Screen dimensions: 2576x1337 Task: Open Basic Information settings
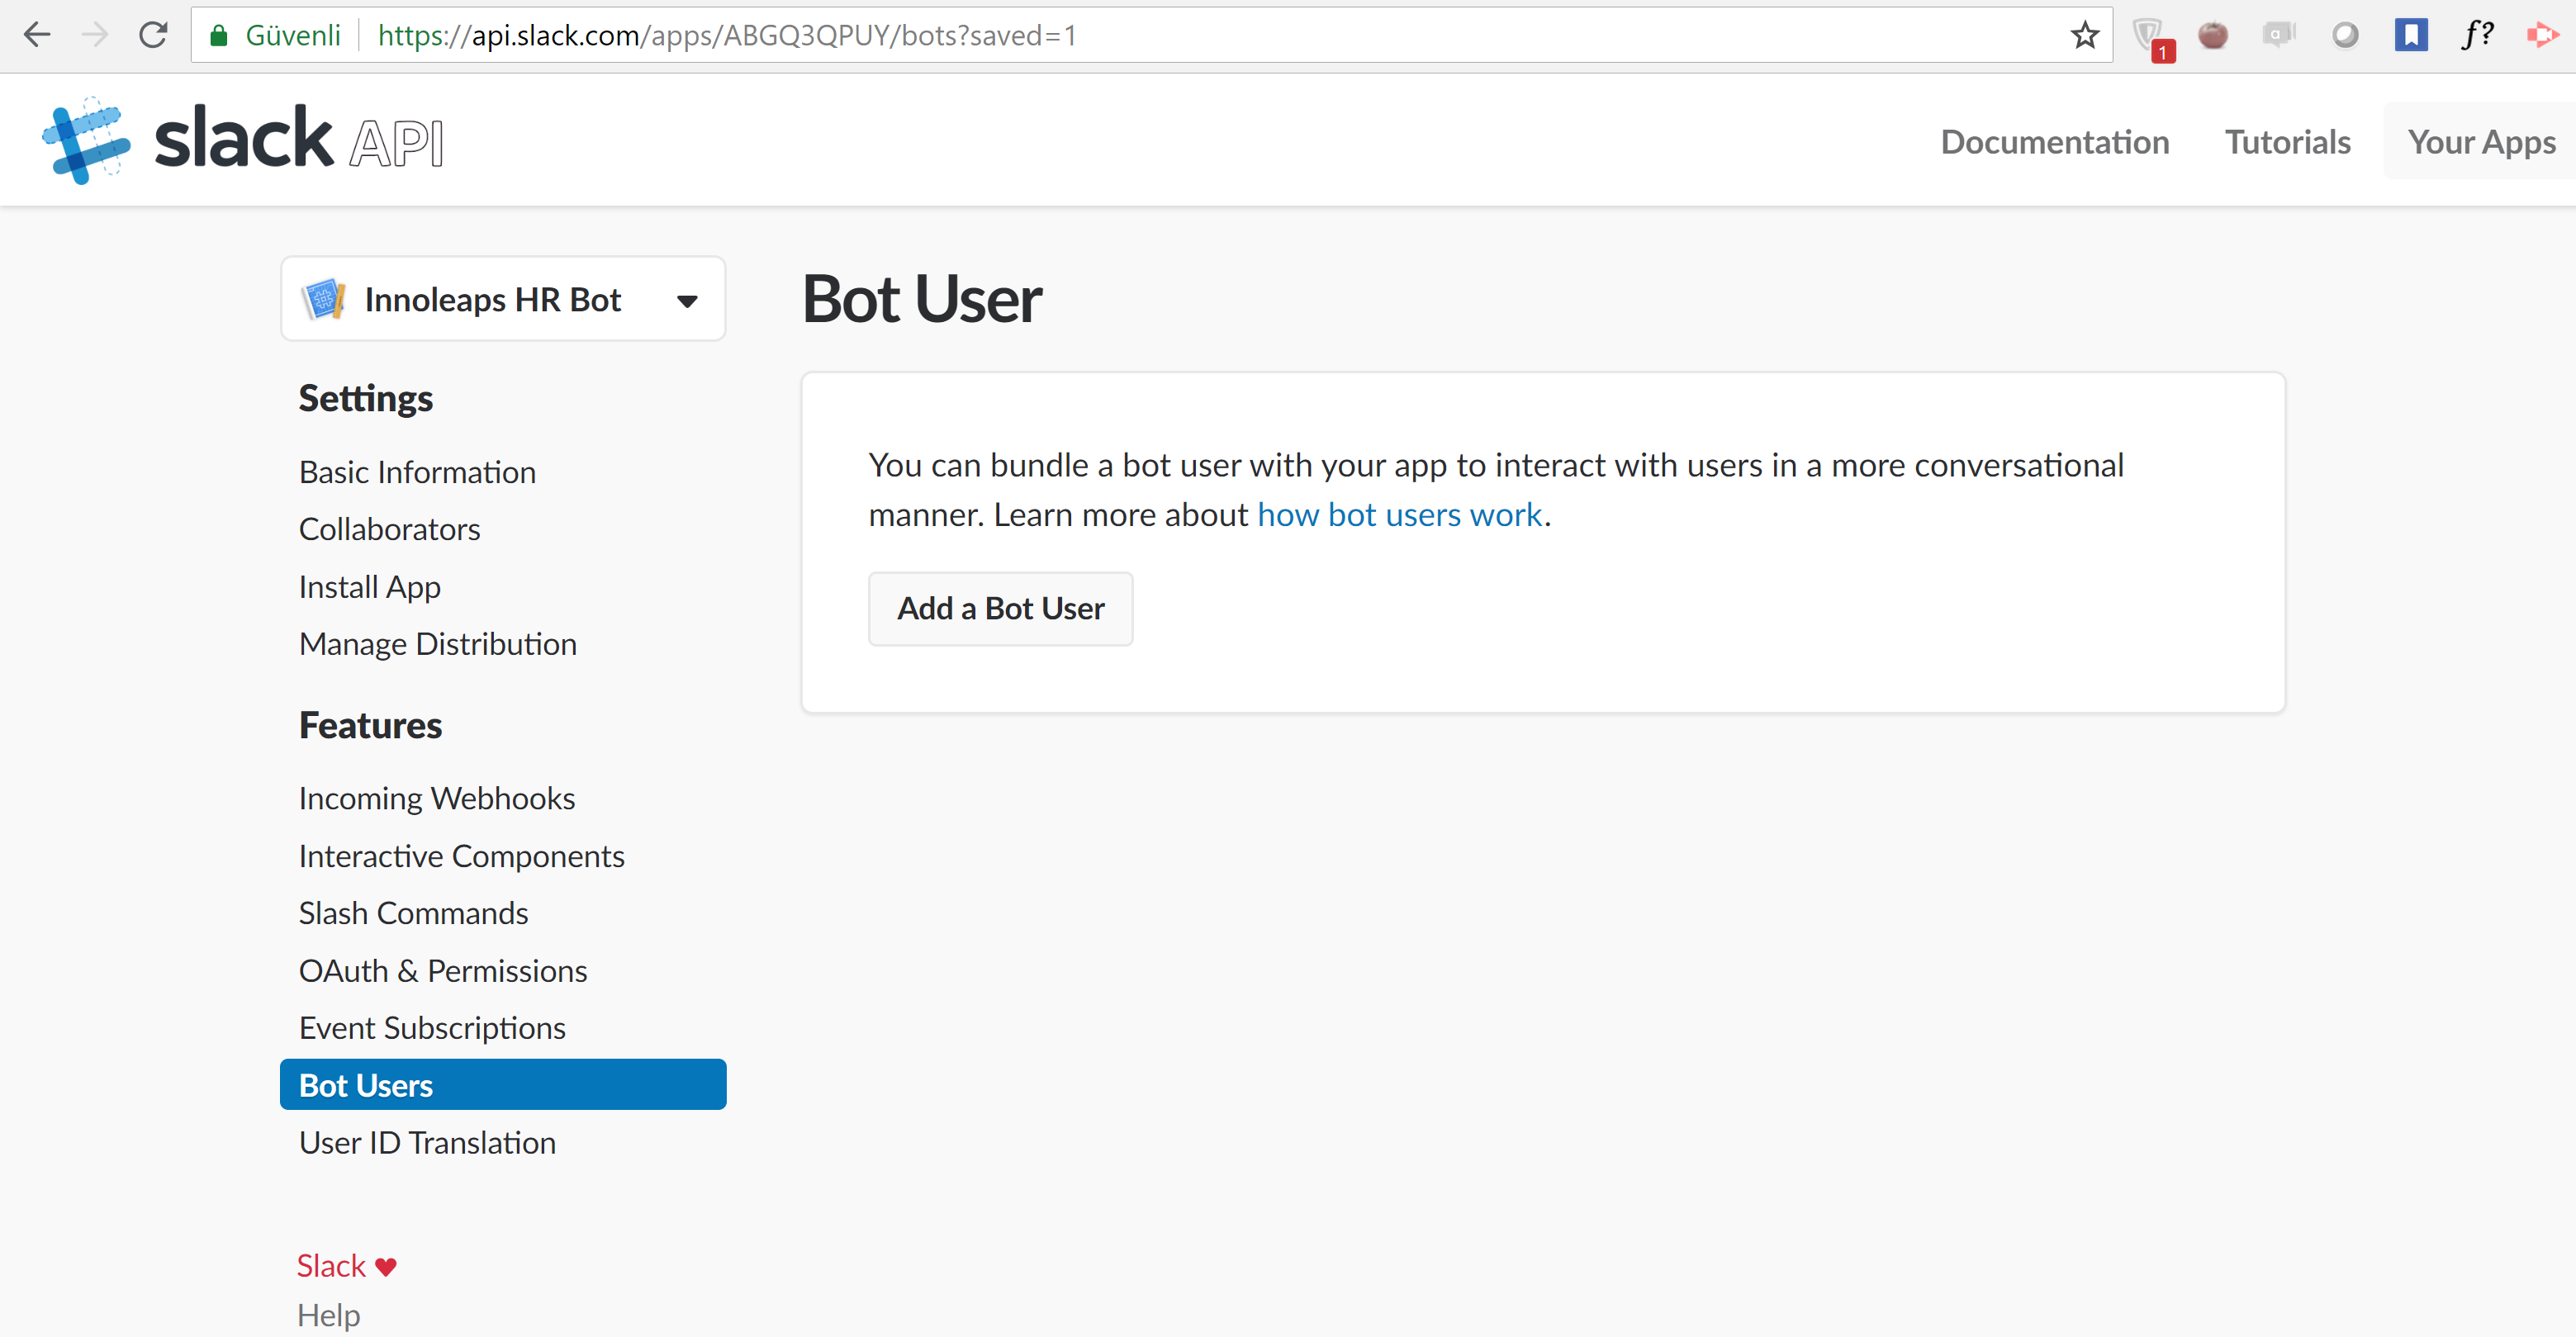click(417, 472)
